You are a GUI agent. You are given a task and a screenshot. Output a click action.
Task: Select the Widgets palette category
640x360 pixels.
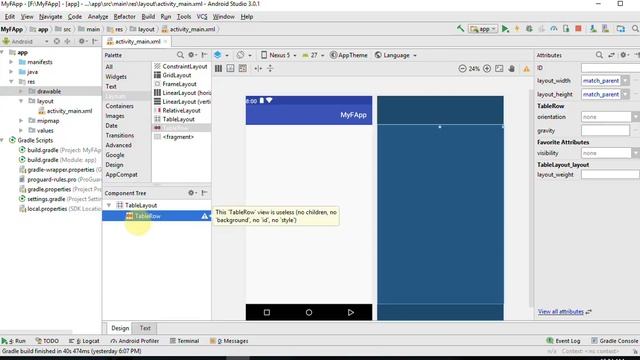(116, 76)
